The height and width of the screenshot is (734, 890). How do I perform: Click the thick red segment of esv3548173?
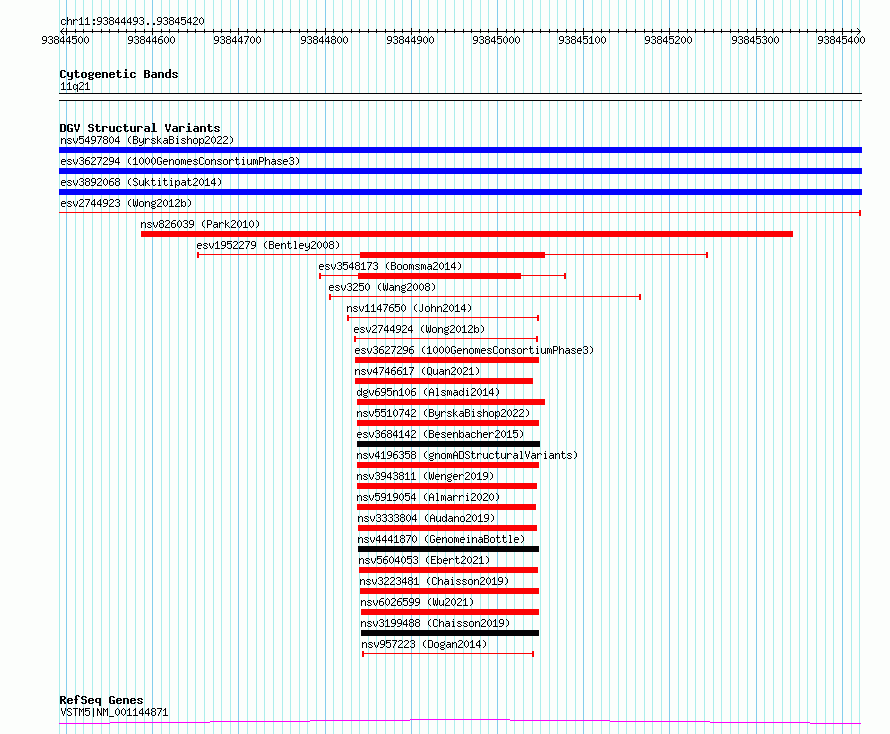click(x=439, y=276)
